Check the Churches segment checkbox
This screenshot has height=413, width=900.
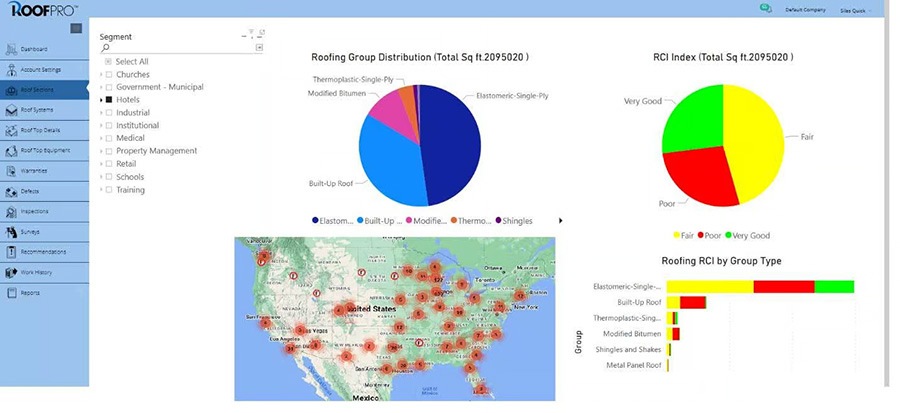(x=108, y=75)
